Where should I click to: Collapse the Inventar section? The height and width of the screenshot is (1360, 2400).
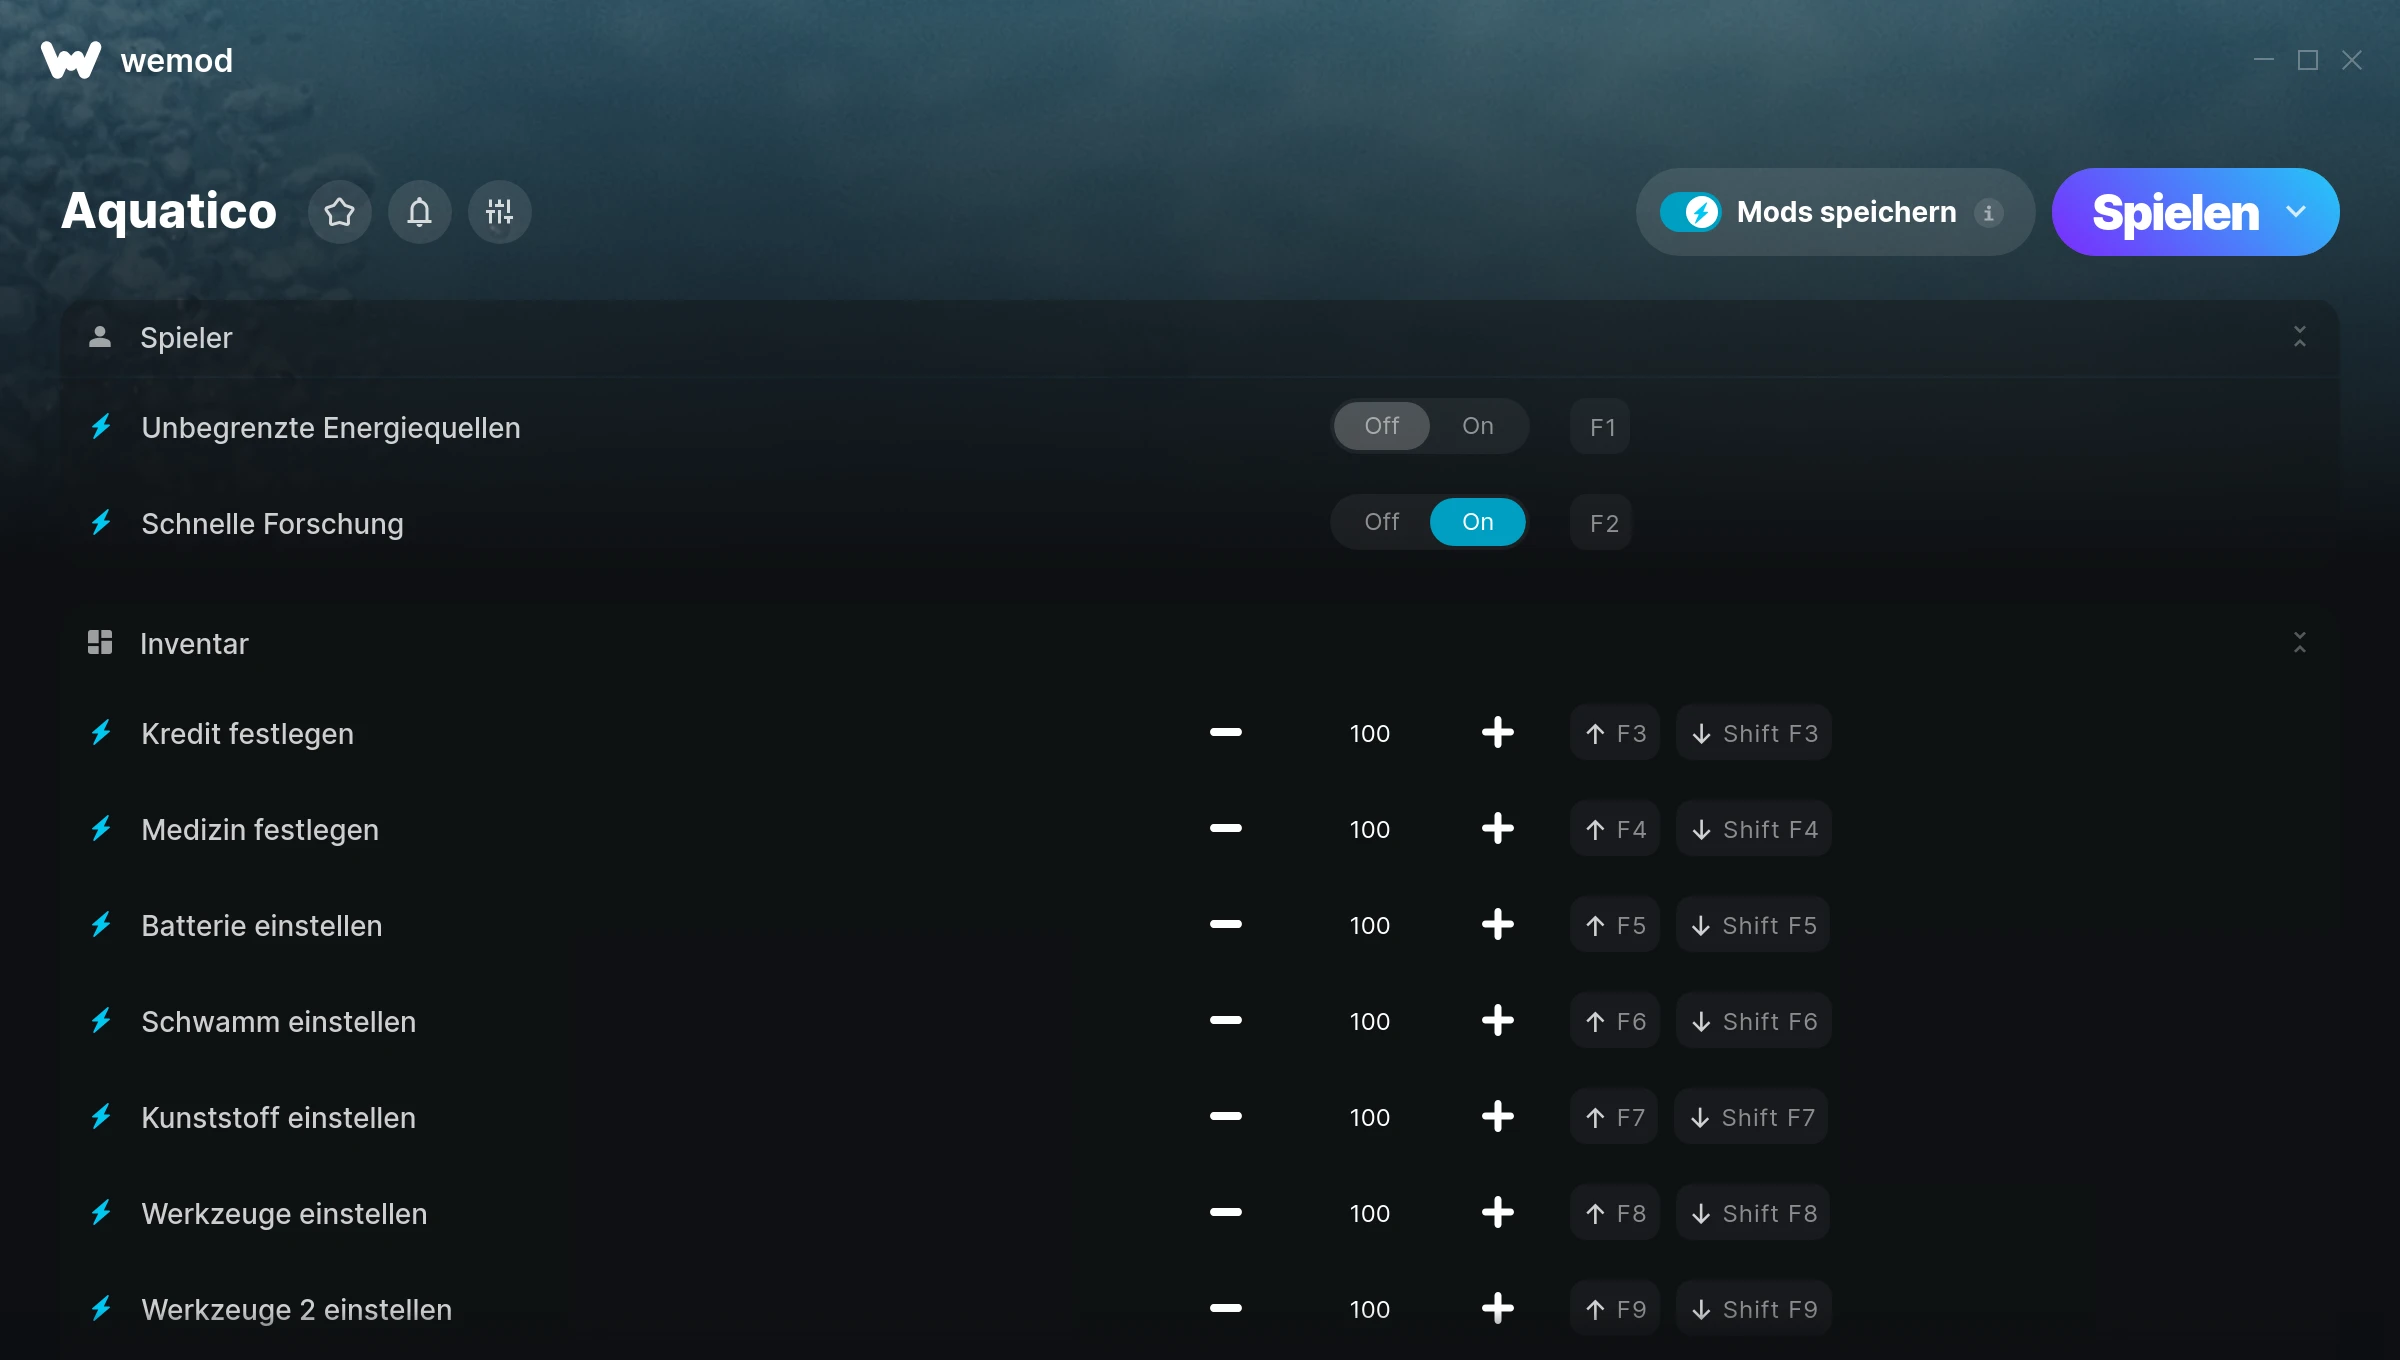coord(2299,643)
